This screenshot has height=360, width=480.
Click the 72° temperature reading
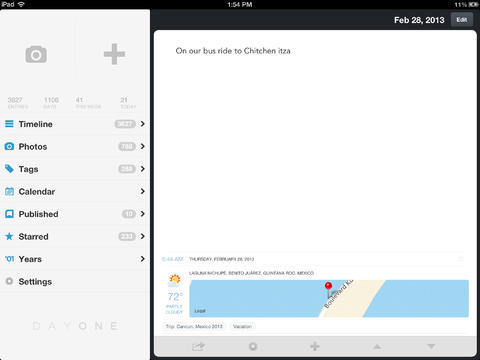pyautogui.click(x=175, y=296)
